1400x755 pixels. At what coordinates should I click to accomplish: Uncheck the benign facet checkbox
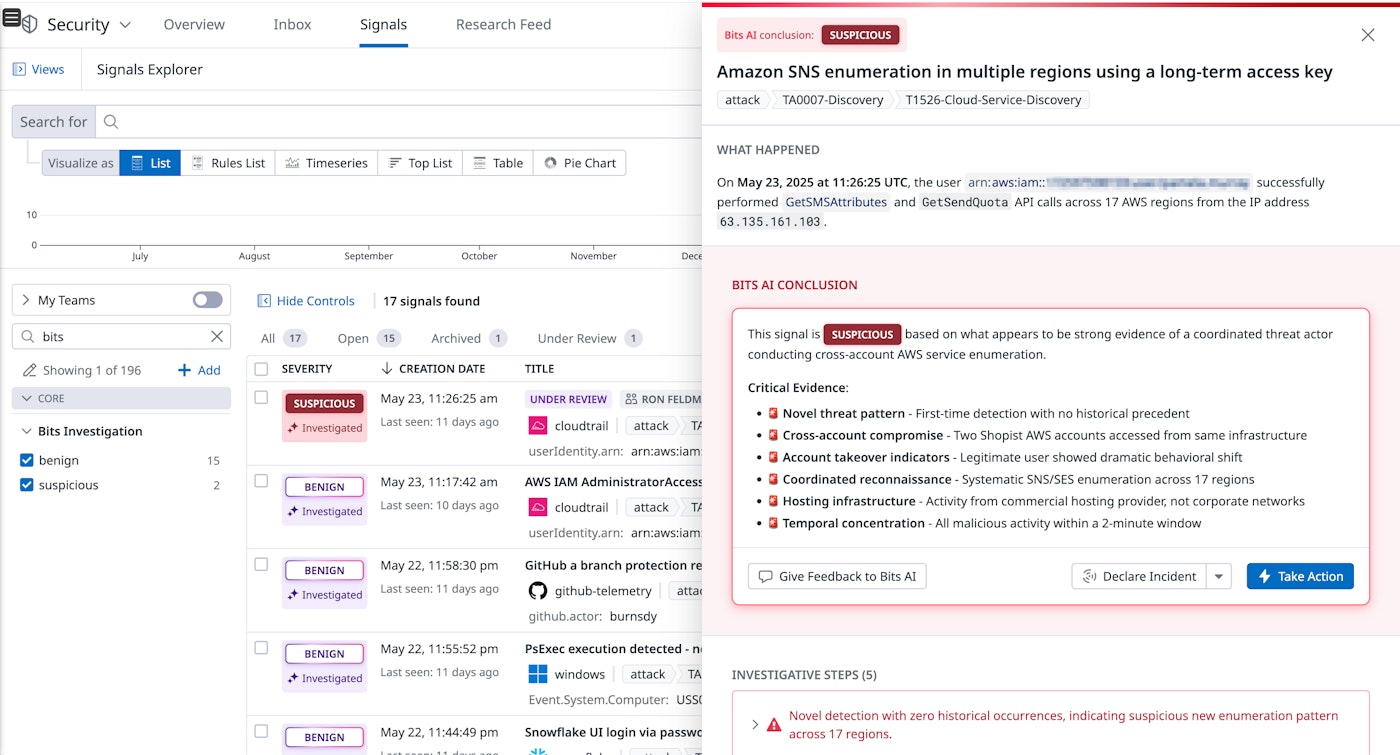pos(27,460)
